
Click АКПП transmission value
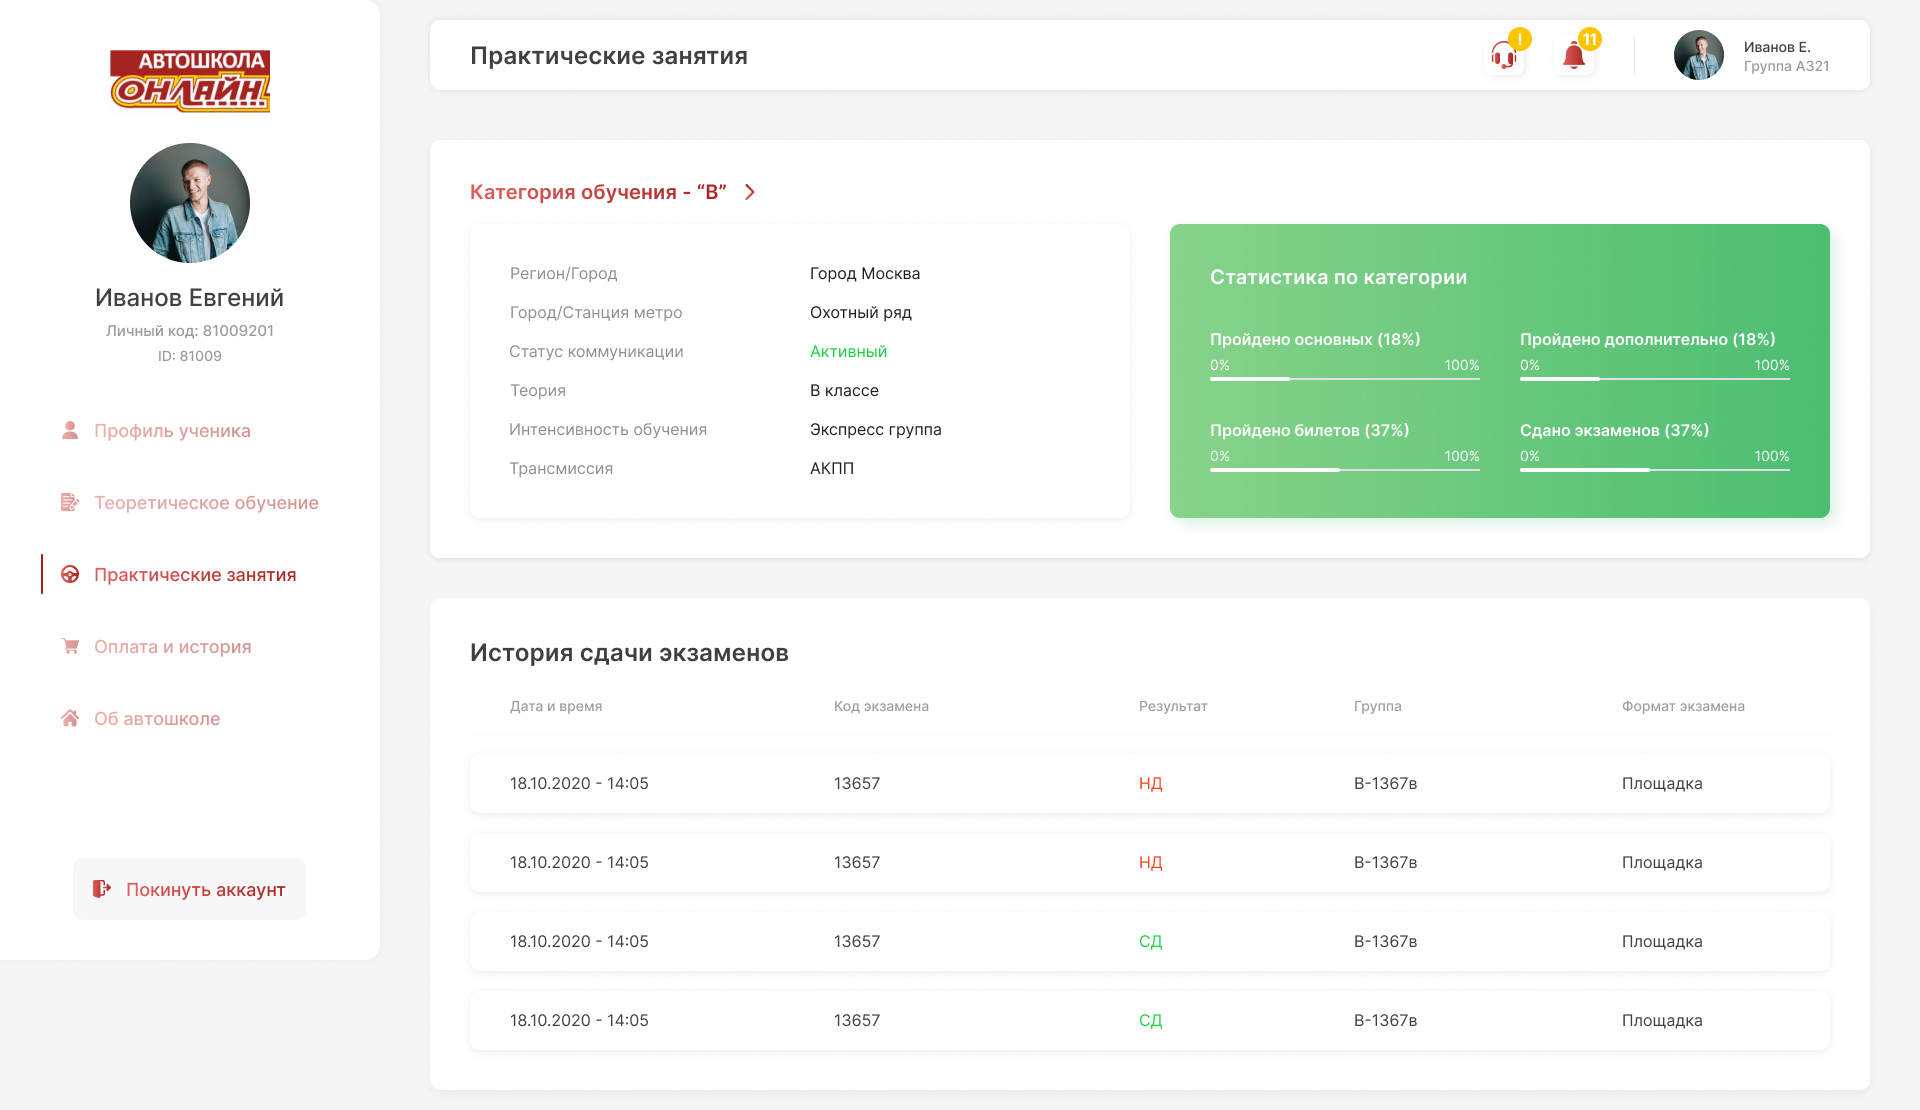pos(832,468)
